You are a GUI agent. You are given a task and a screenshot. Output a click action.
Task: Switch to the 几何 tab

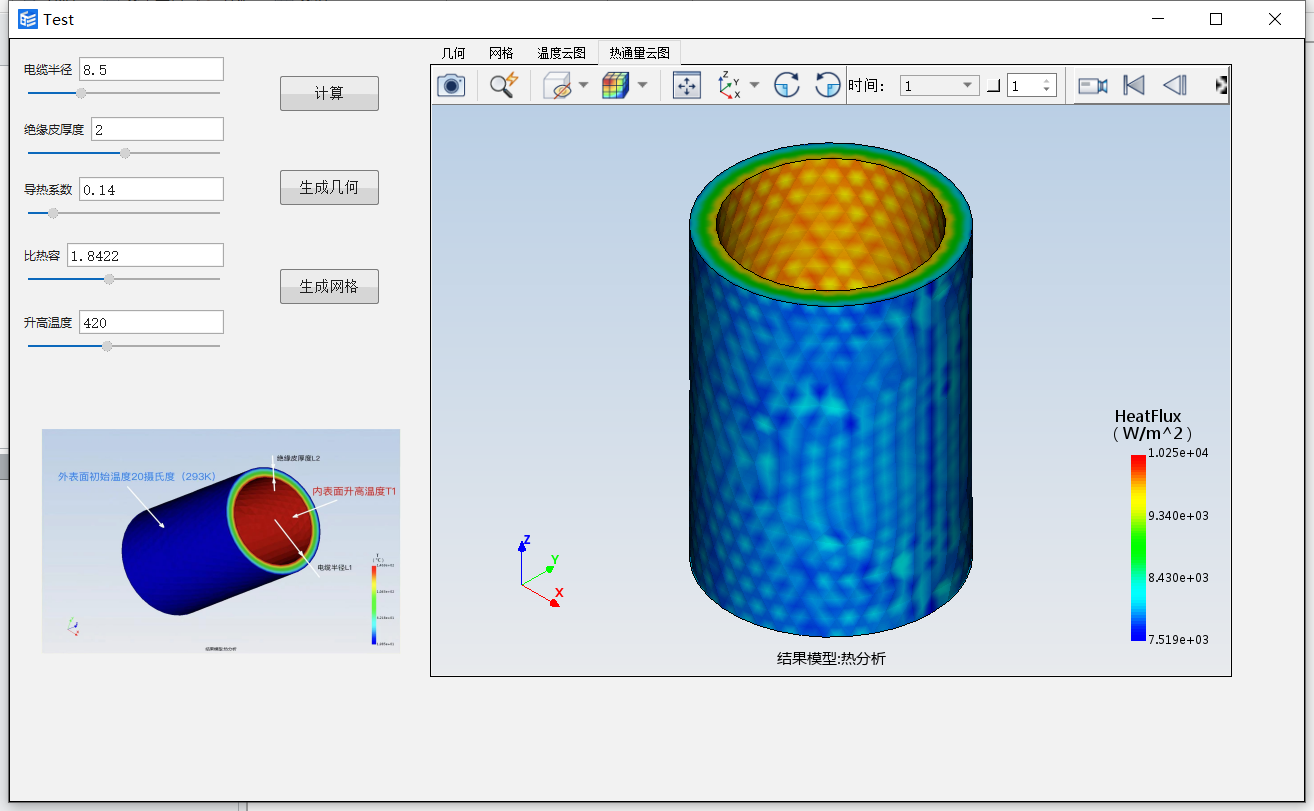pos(454,53)
